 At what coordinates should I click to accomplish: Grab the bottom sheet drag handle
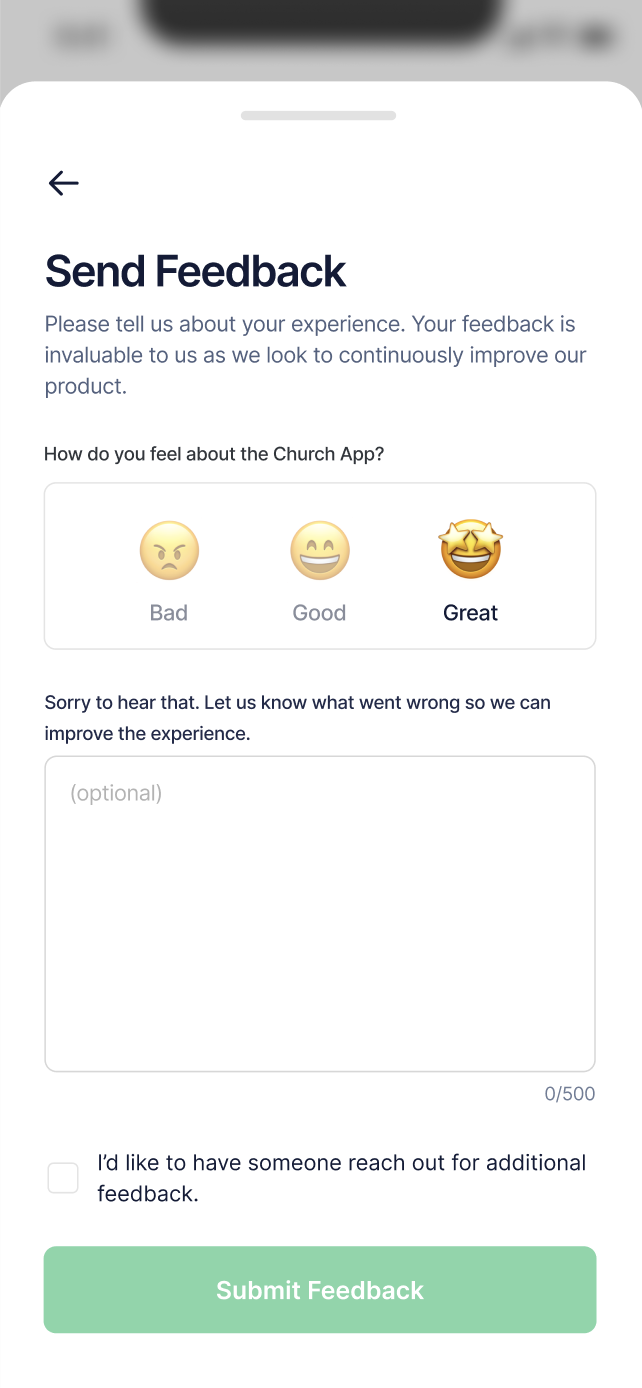(x=319, y=116)
